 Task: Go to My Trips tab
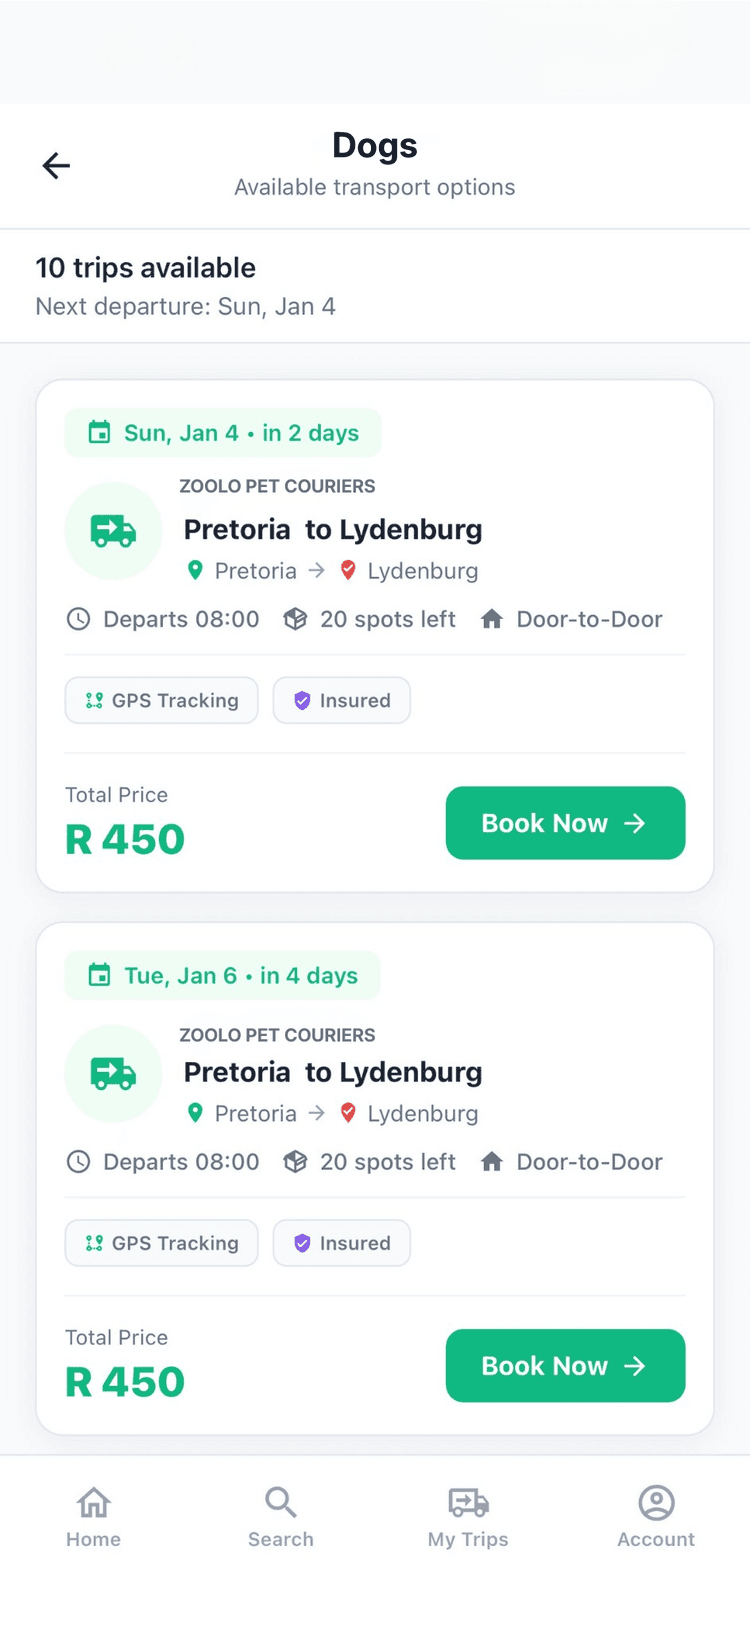point(468,1516)
